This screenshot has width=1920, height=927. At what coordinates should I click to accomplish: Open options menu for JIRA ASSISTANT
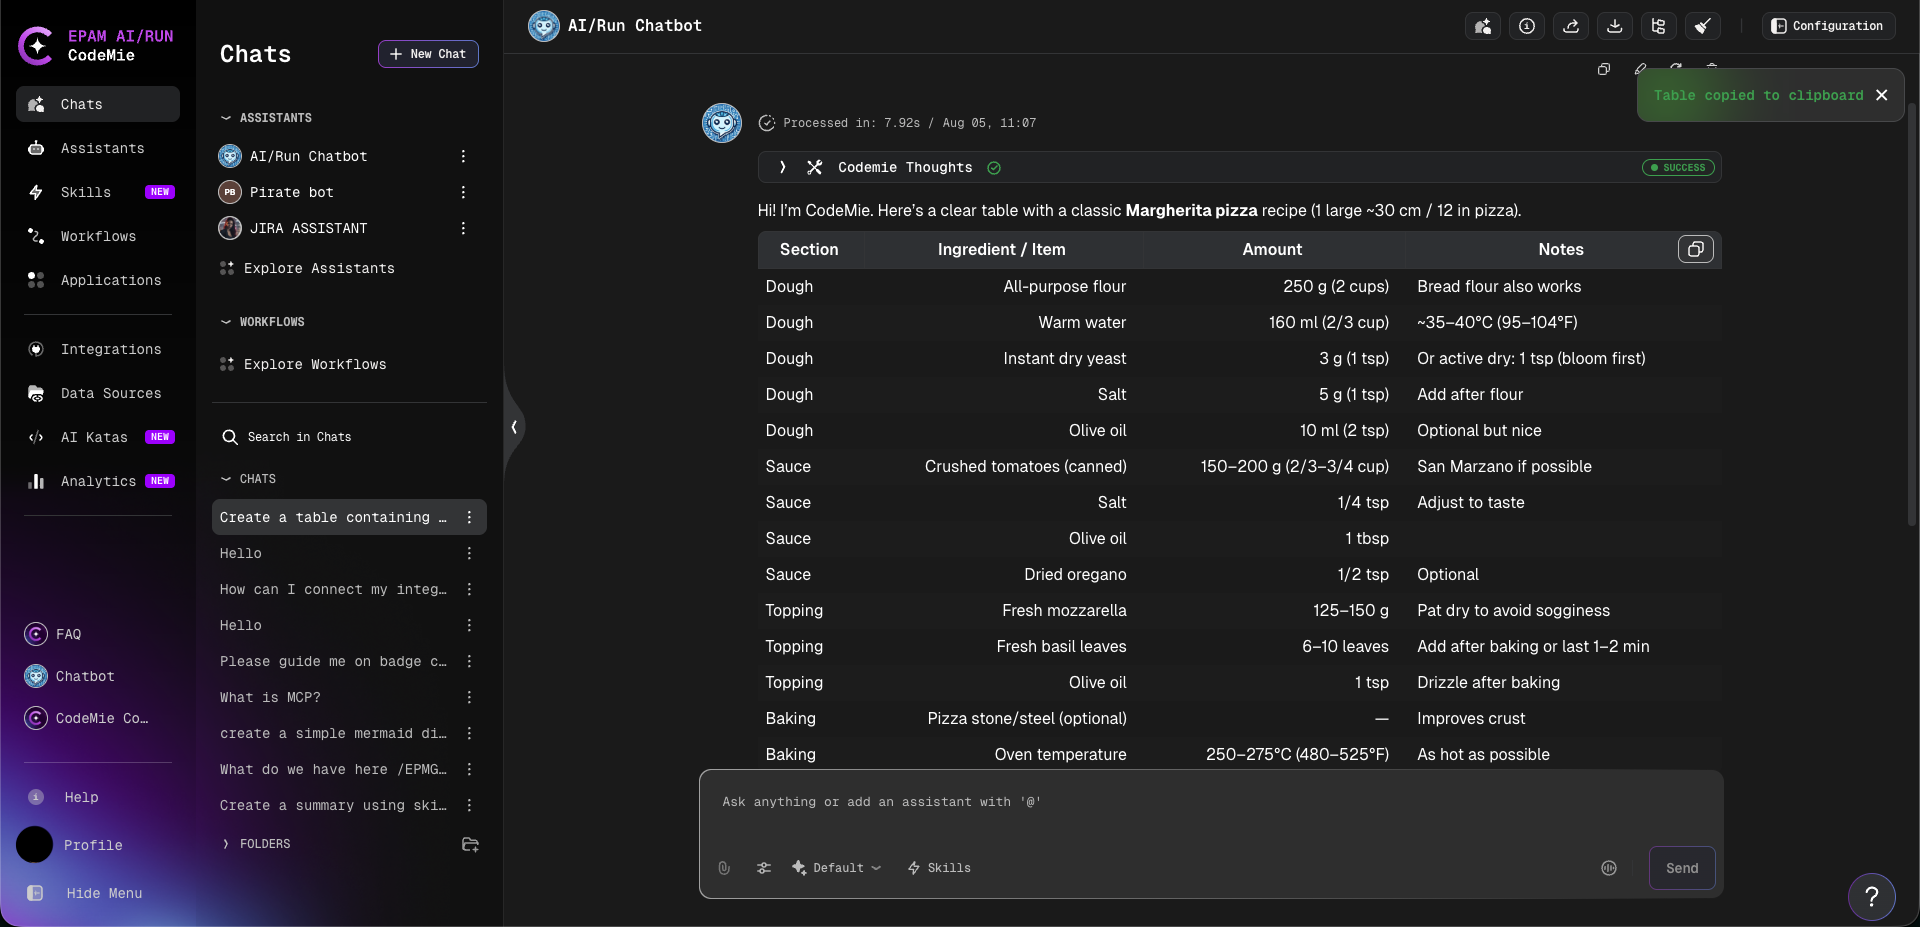[463, 228]
